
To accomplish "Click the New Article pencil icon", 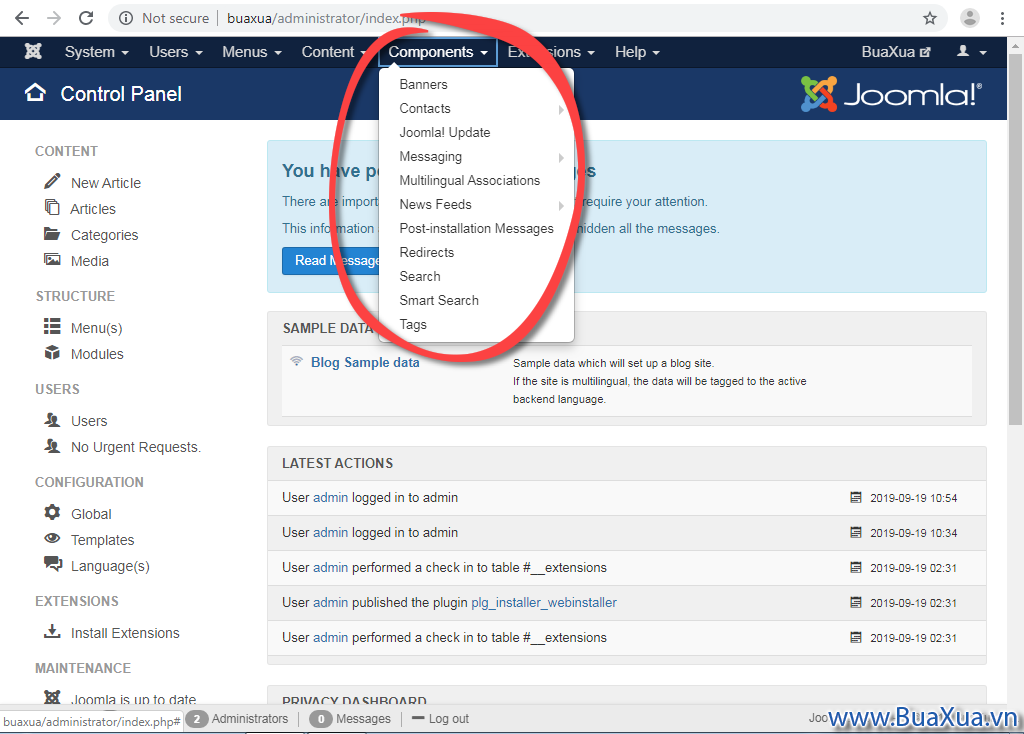I will 52,181.
